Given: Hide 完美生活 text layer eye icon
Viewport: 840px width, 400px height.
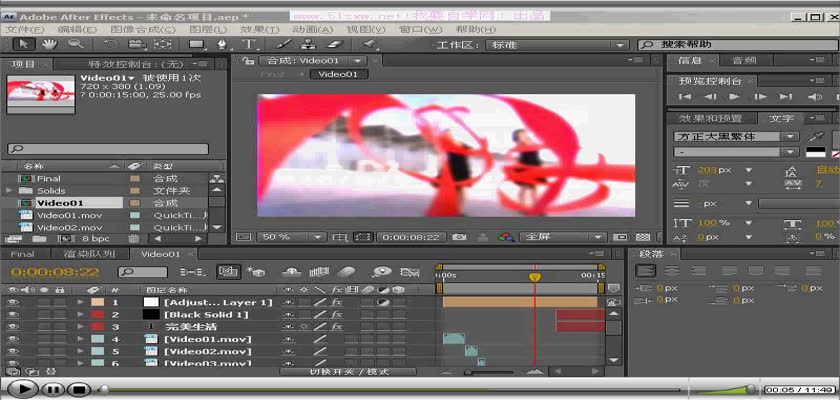Looking at the screenshot, I should (11, 327).
